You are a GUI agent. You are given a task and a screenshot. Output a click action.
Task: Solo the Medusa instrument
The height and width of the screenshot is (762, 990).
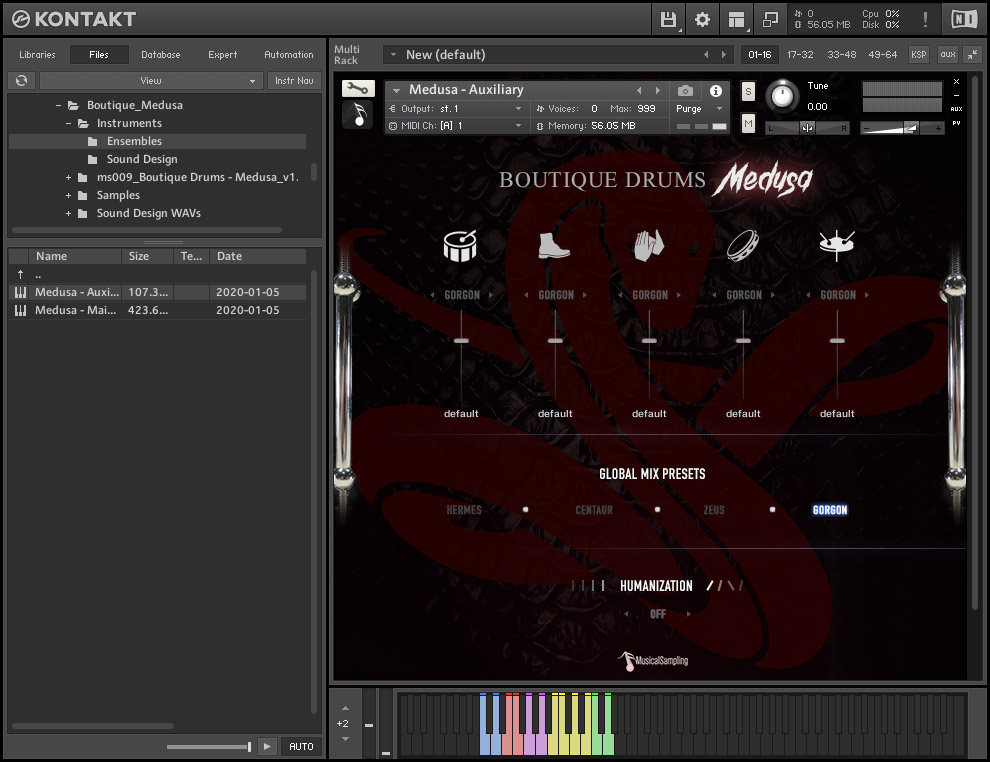tap(748, 92)
